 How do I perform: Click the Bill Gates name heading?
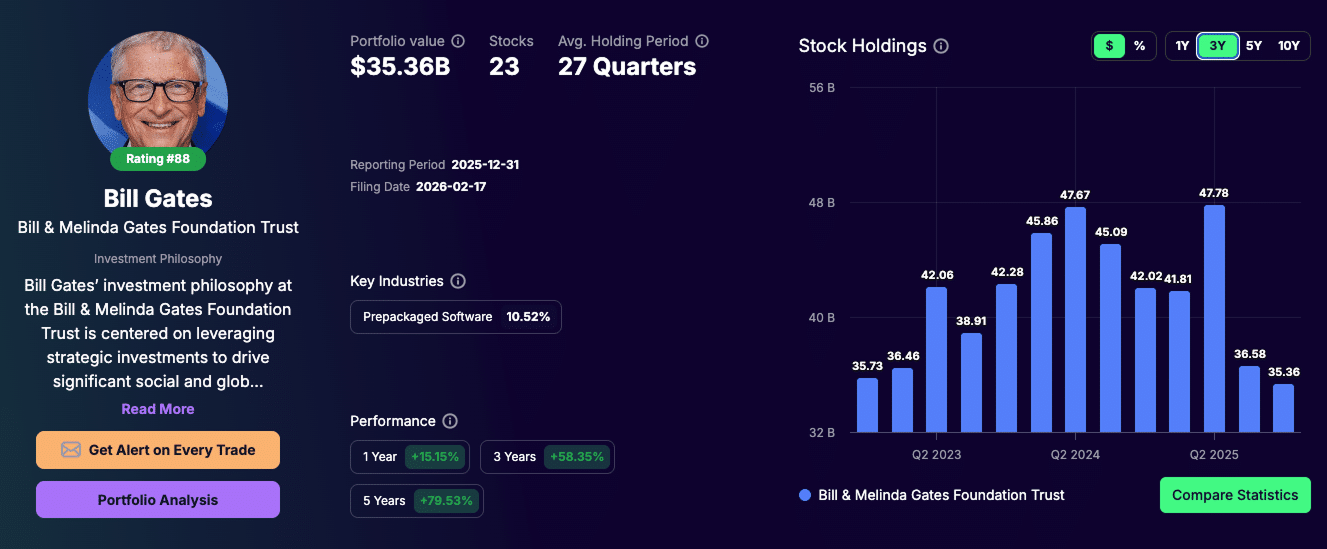point(158,198)
